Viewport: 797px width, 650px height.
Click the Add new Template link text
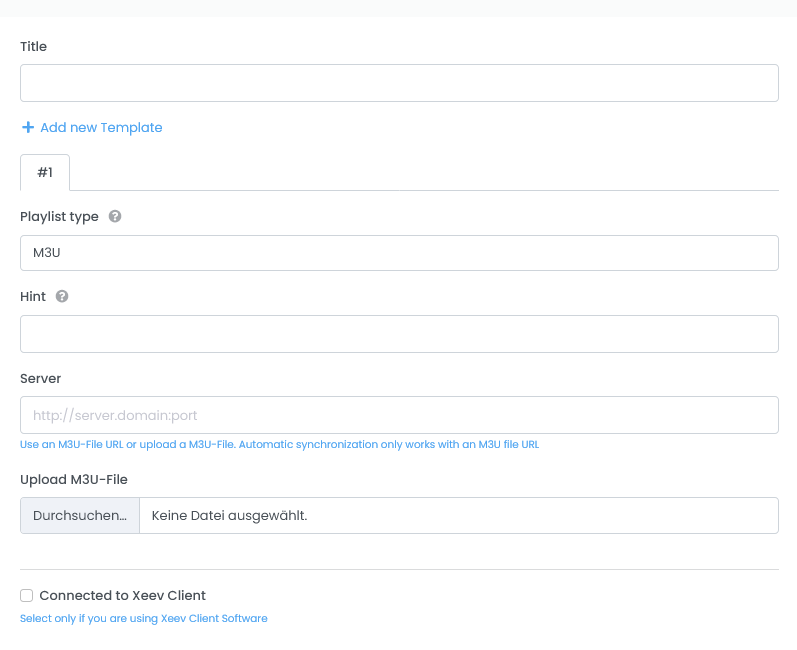coord(101,128)
